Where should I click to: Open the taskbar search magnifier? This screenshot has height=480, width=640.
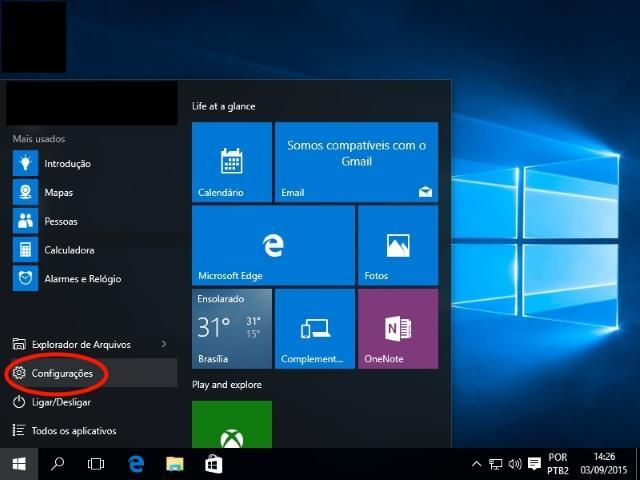coord(57,464)
